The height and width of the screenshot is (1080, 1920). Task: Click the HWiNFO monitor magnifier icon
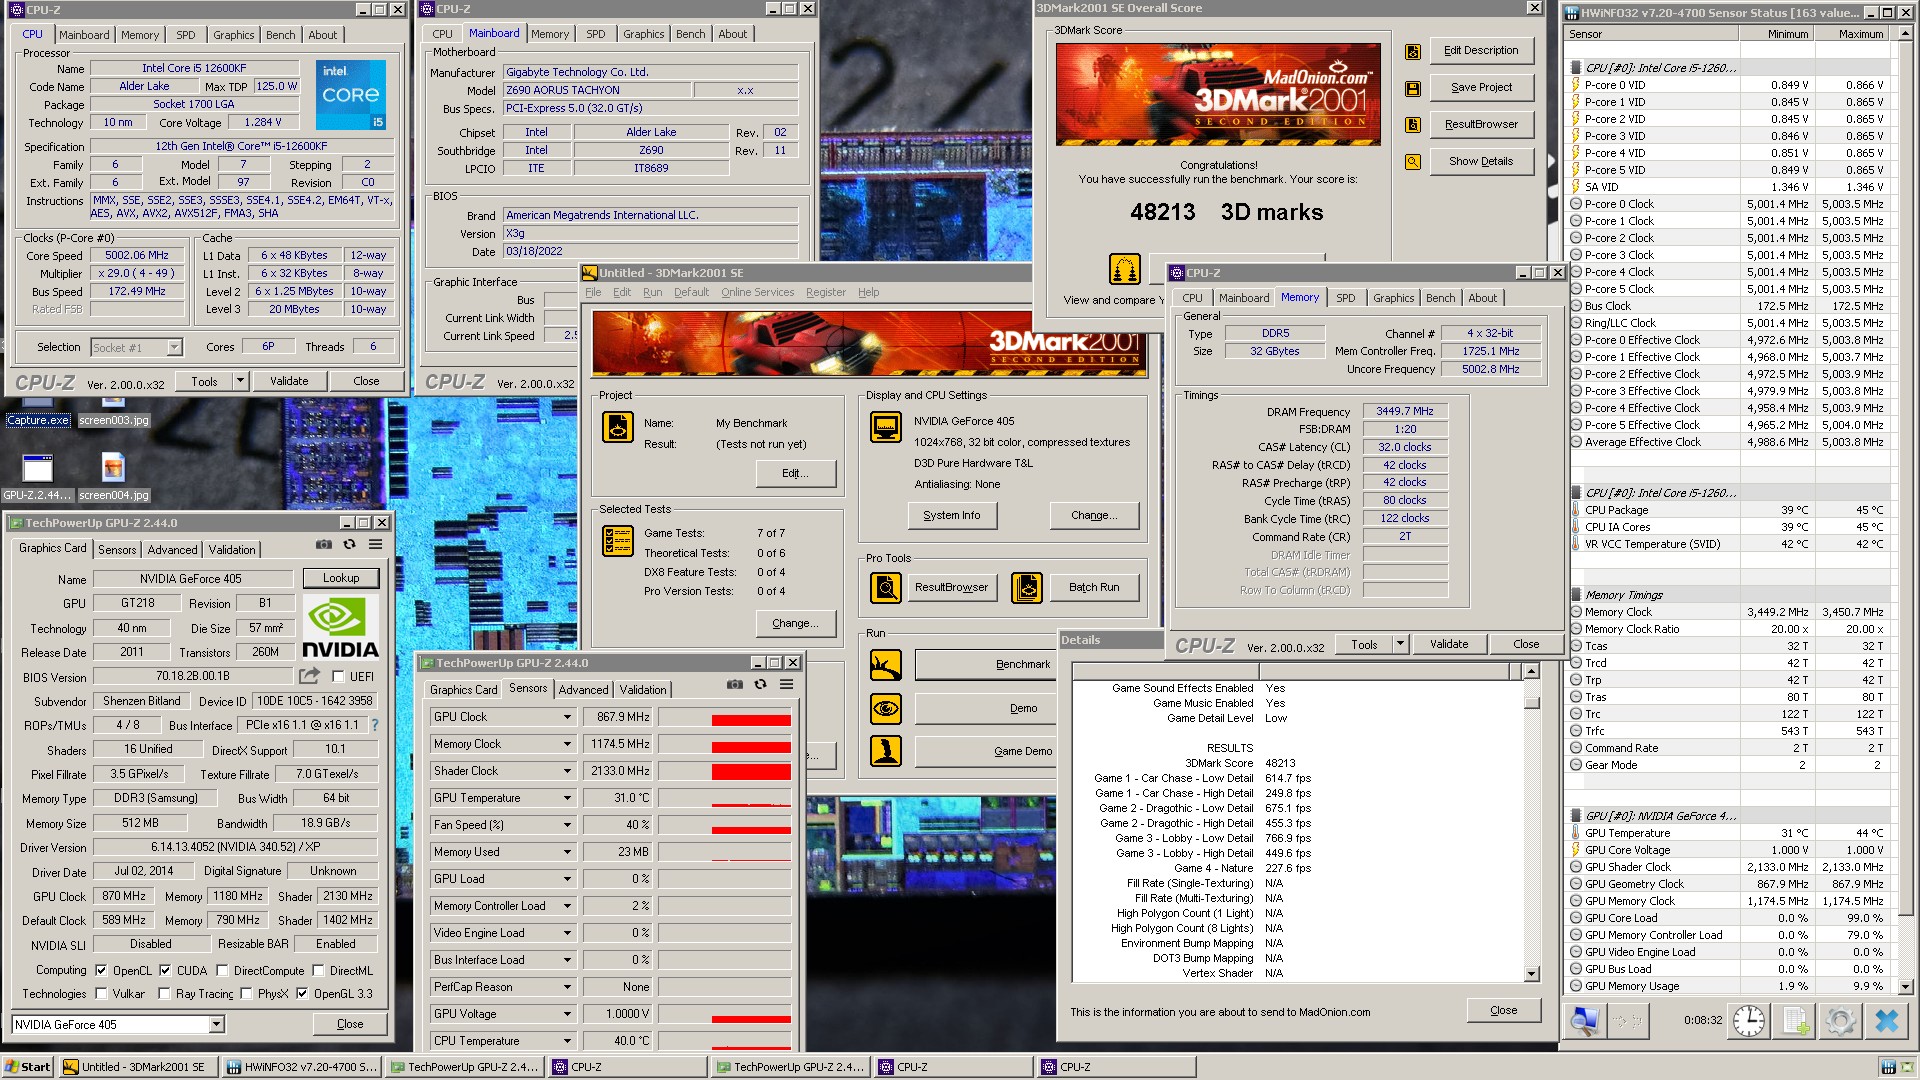pyautogui.click(x=1584, y=1021)
